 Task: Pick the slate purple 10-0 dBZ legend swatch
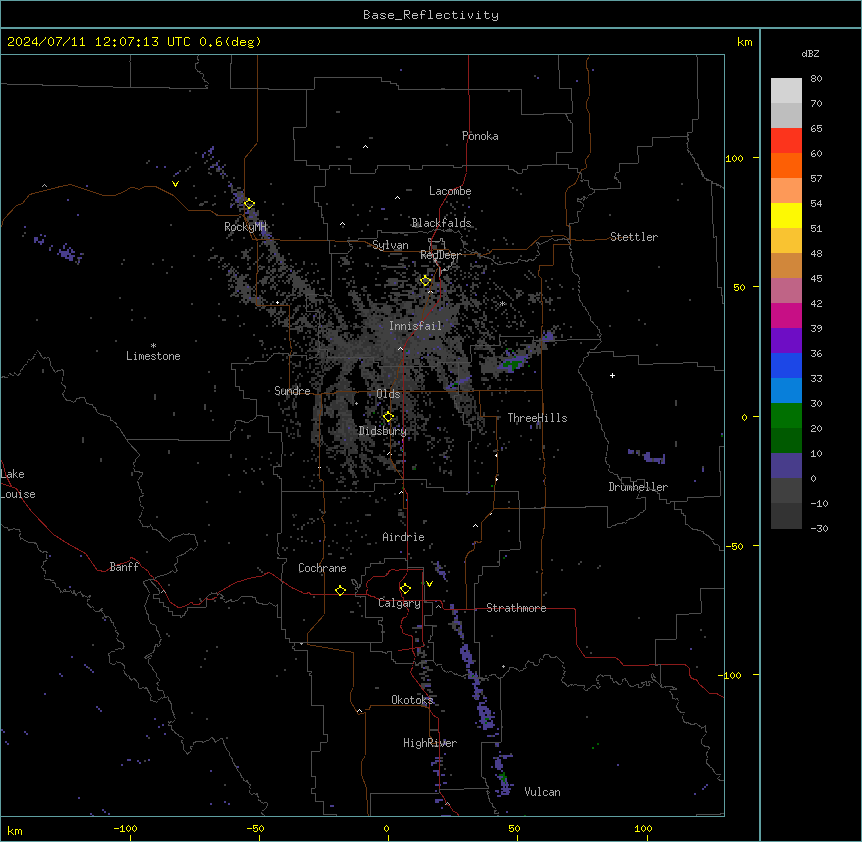pos(786,466)
